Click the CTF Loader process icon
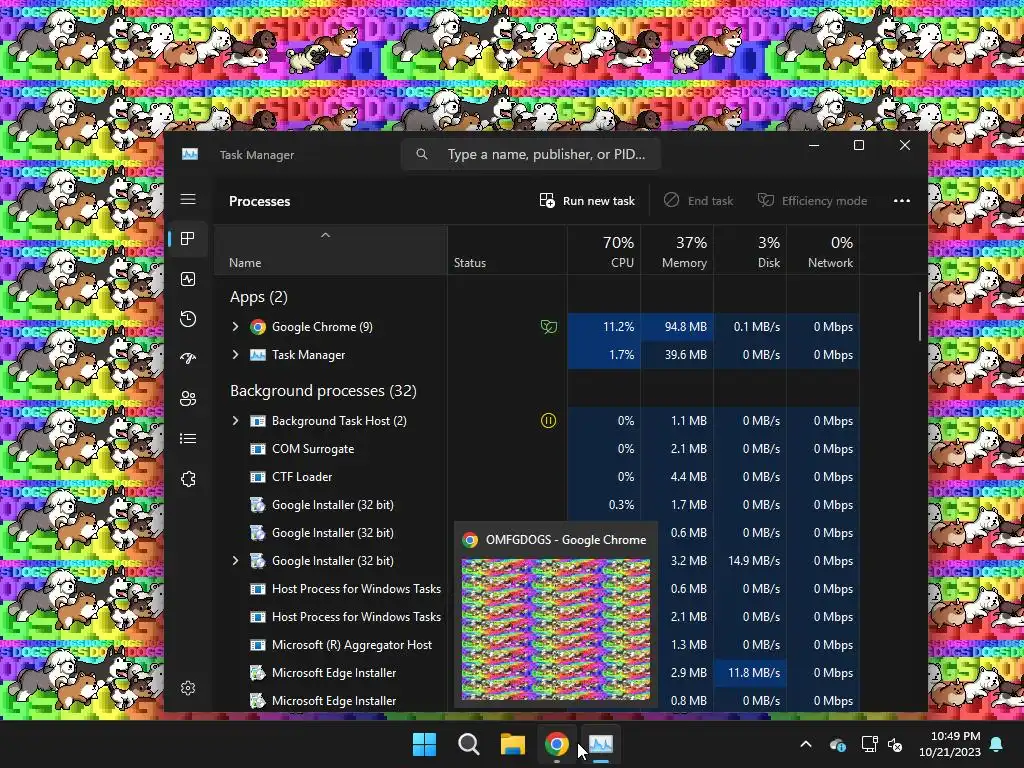1024x768 pixels. tap(258, 477)
